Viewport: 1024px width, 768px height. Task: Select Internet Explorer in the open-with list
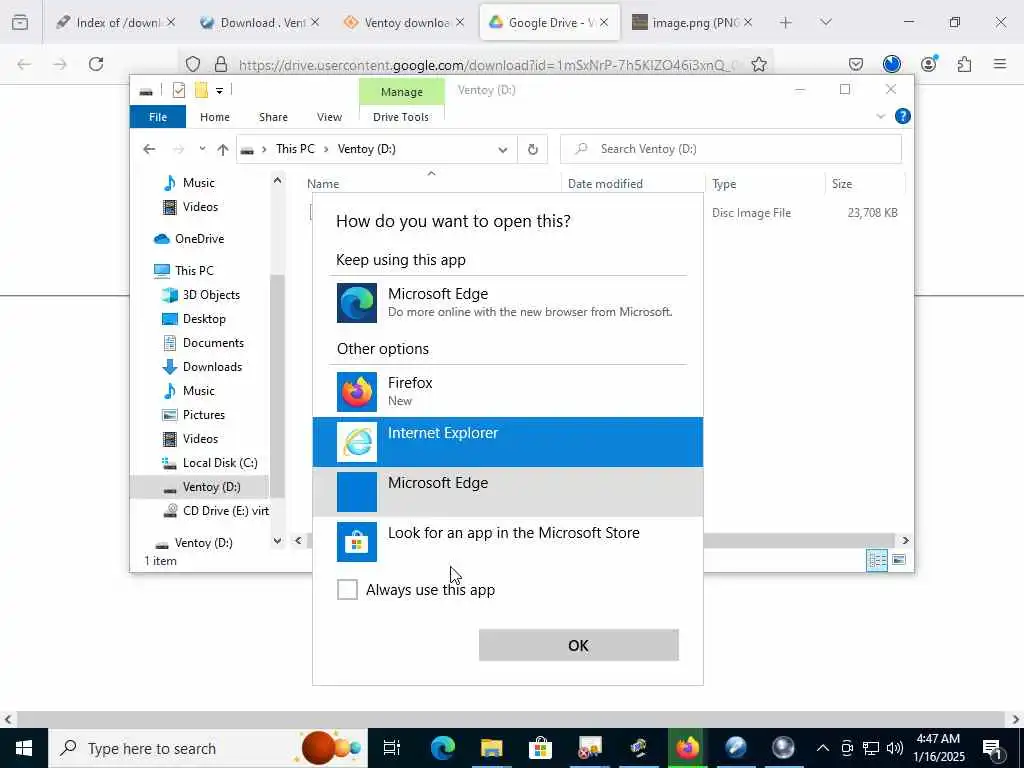click(x=507, y=442)
